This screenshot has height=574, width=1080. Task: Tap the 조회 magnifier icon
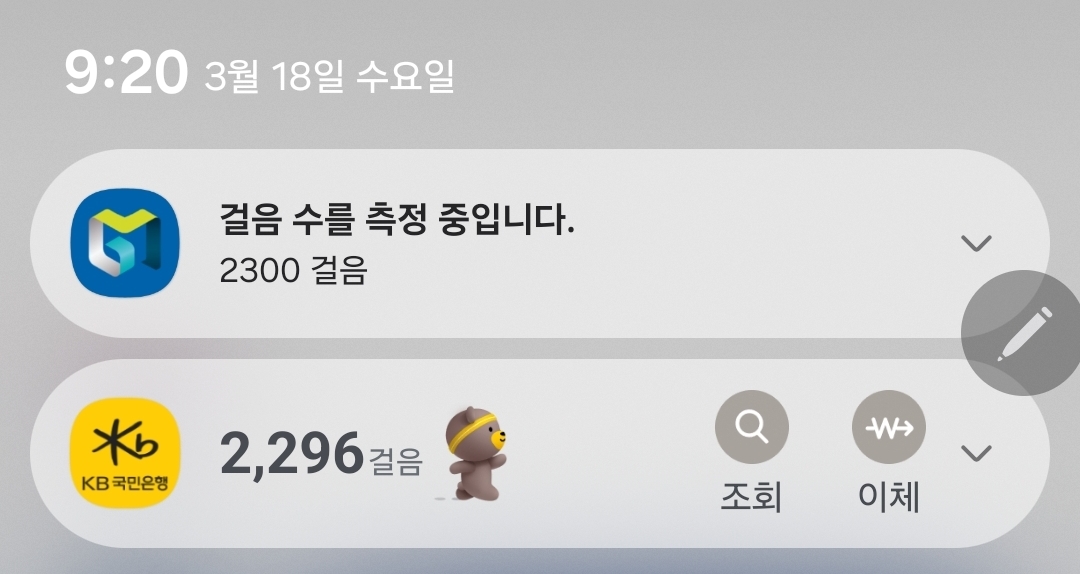[x=751, y=427]
